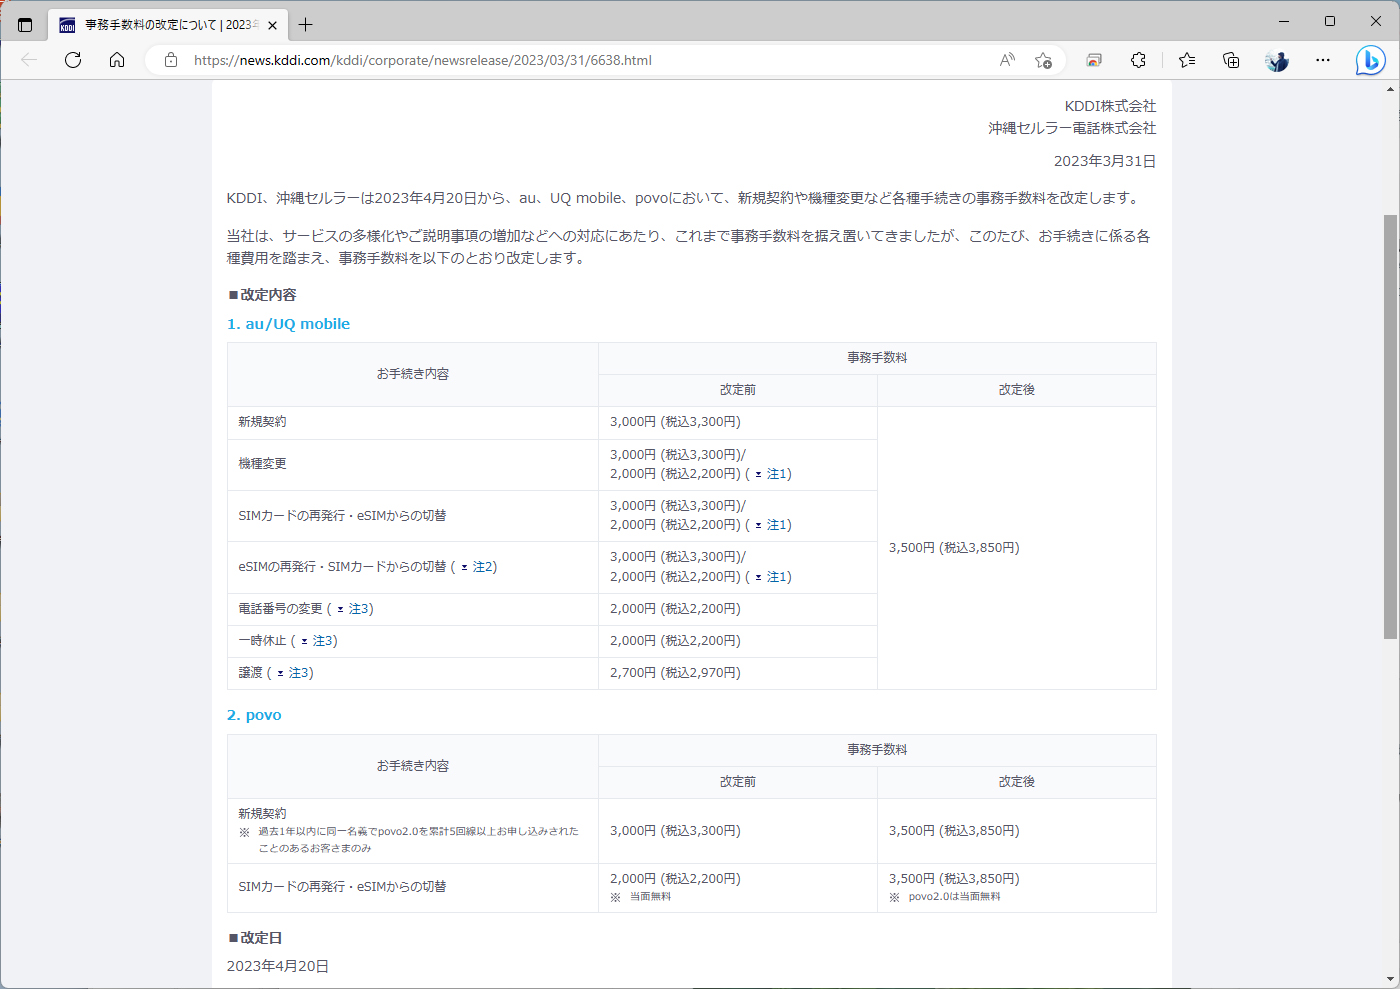This screenshot has width=1400, height=989.
Task: Open the profile avatar icon
Action: (x=1277, y=60)
